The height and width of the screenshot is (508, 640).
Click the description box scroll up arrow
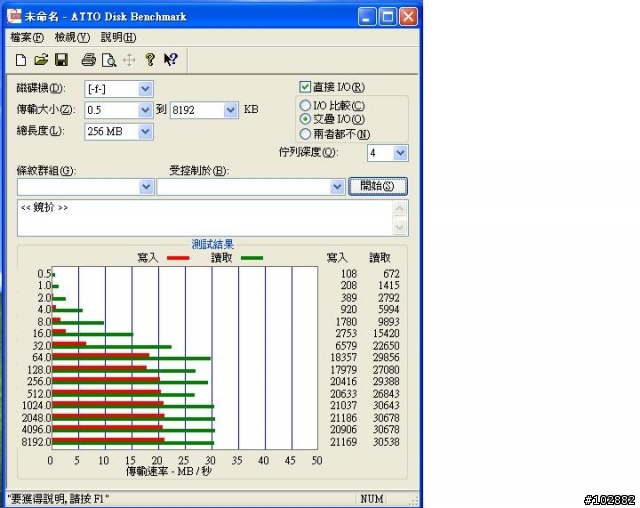click(400, 209)
